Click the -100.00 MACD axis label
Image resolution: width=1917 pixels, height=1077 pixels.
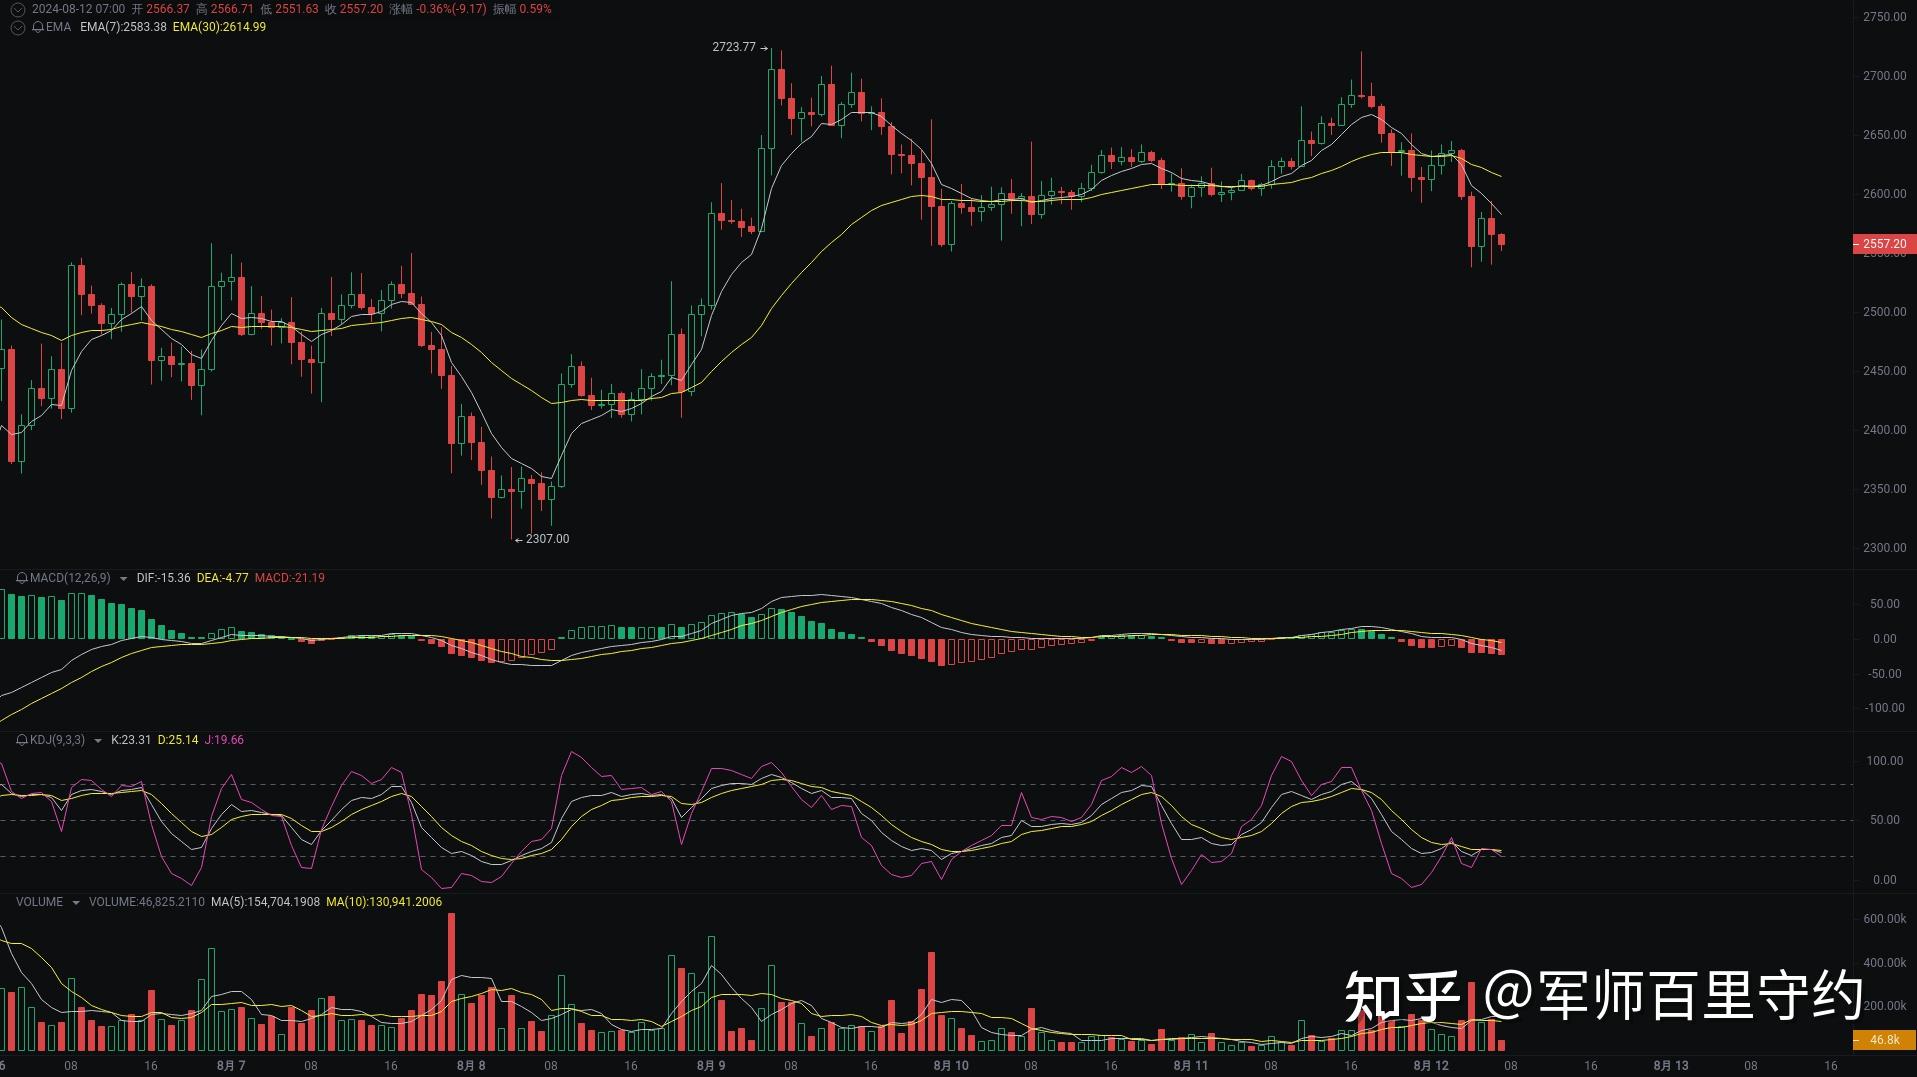click(1884, 708)
